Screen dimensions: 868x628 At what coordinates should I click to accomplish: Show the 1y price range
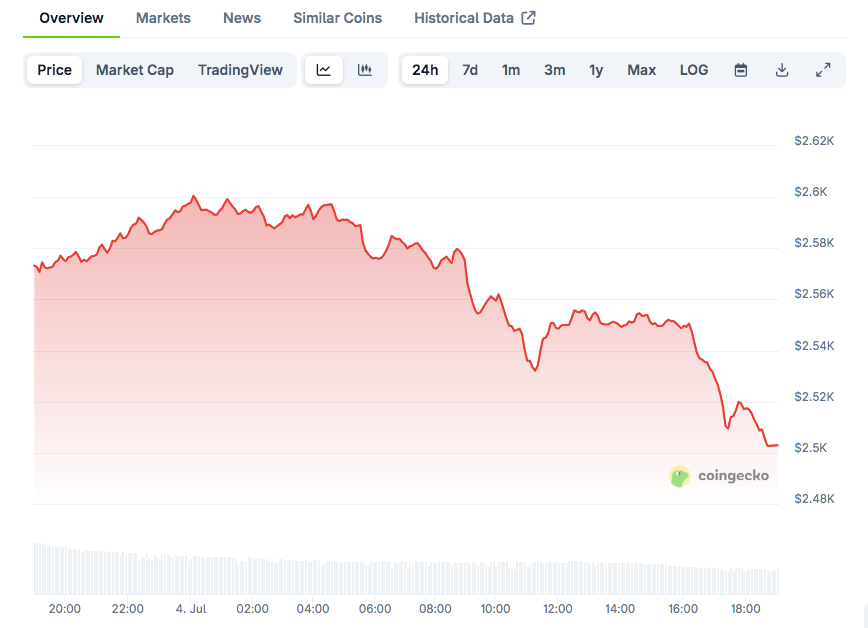(596, 70)
